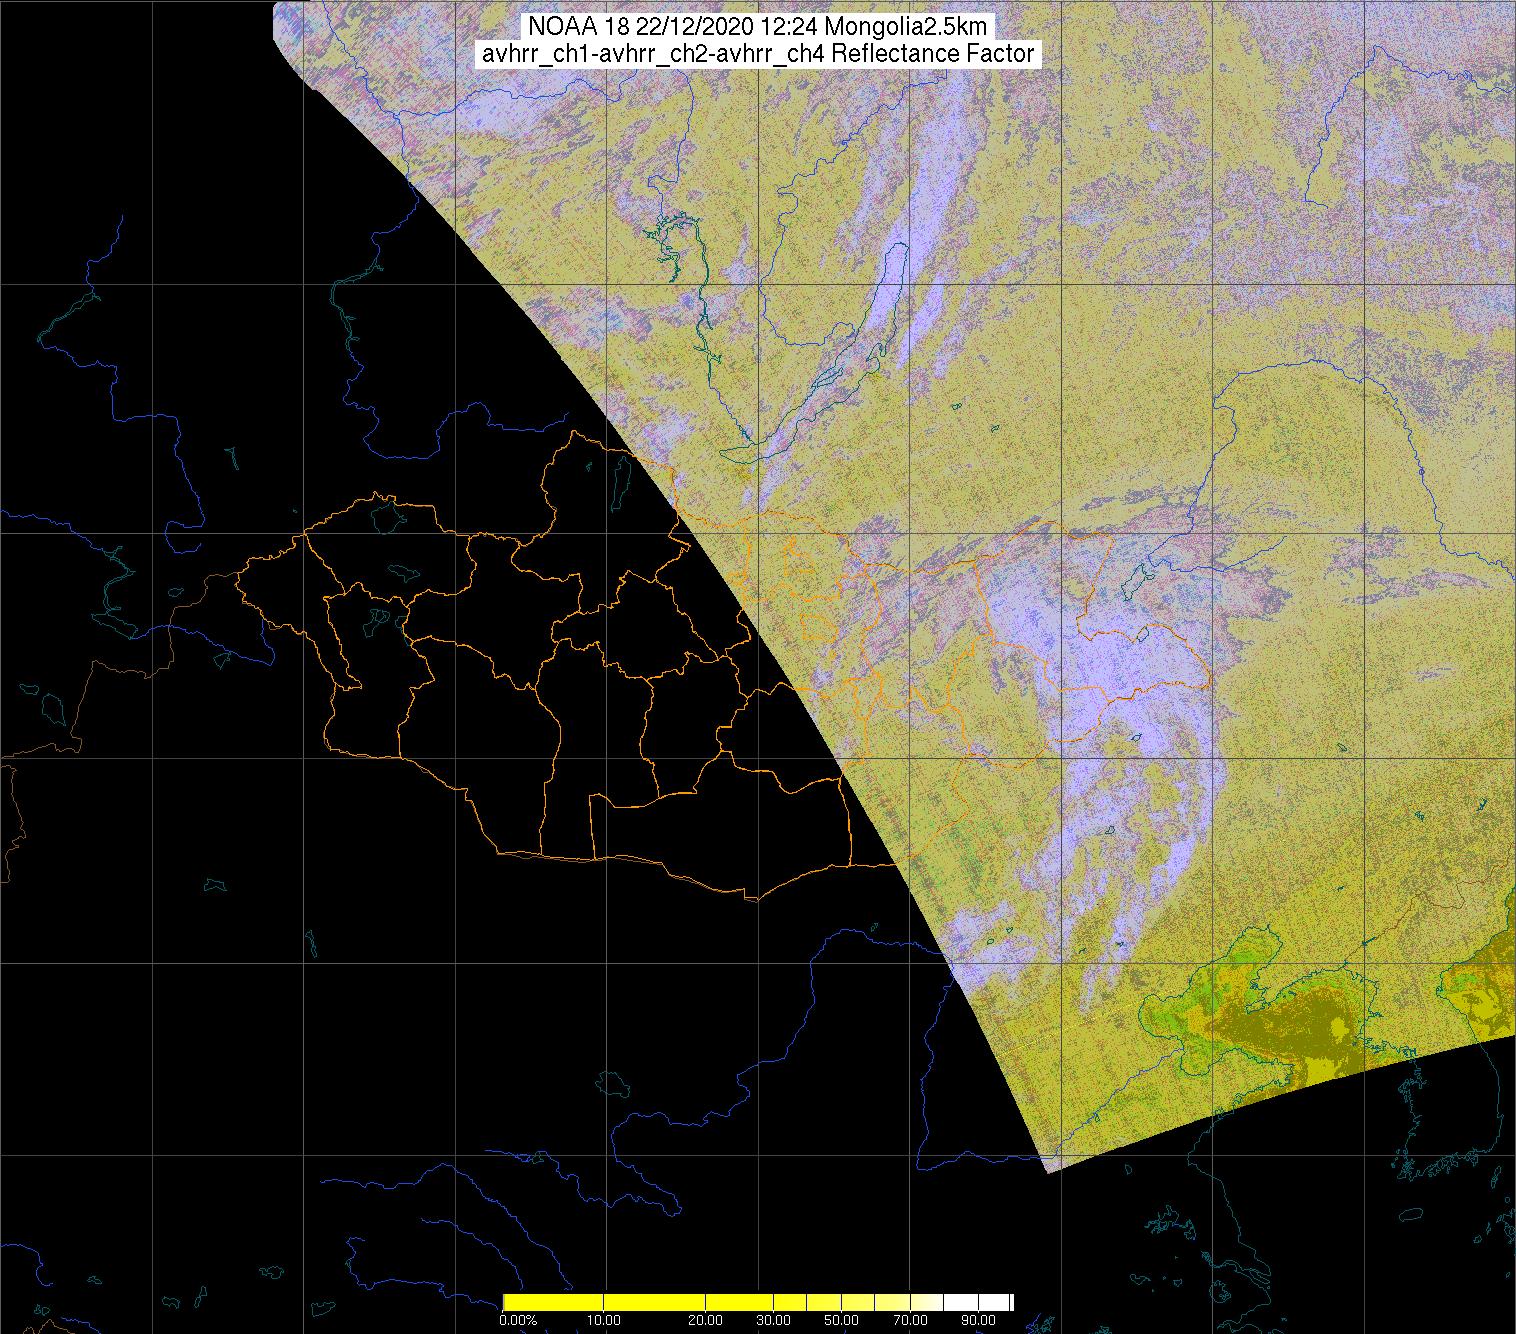
Task: Click the "50.00" colorbar label
Action: pos(841,1320)
